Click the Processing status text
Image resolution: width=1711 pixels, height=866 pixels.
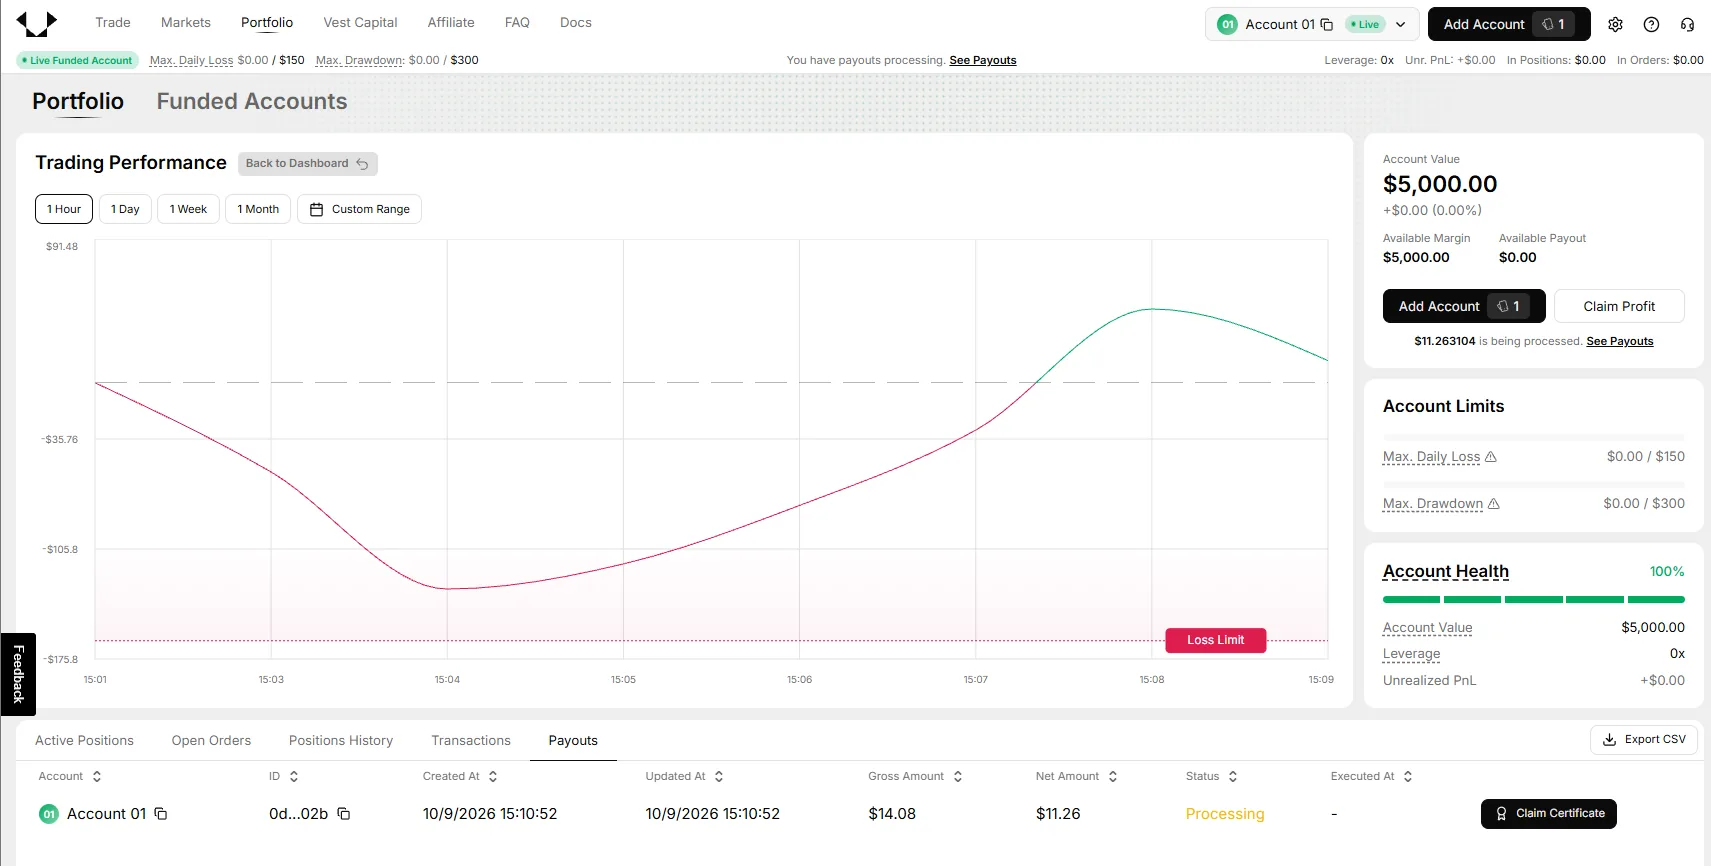[x=1225, y=814]
